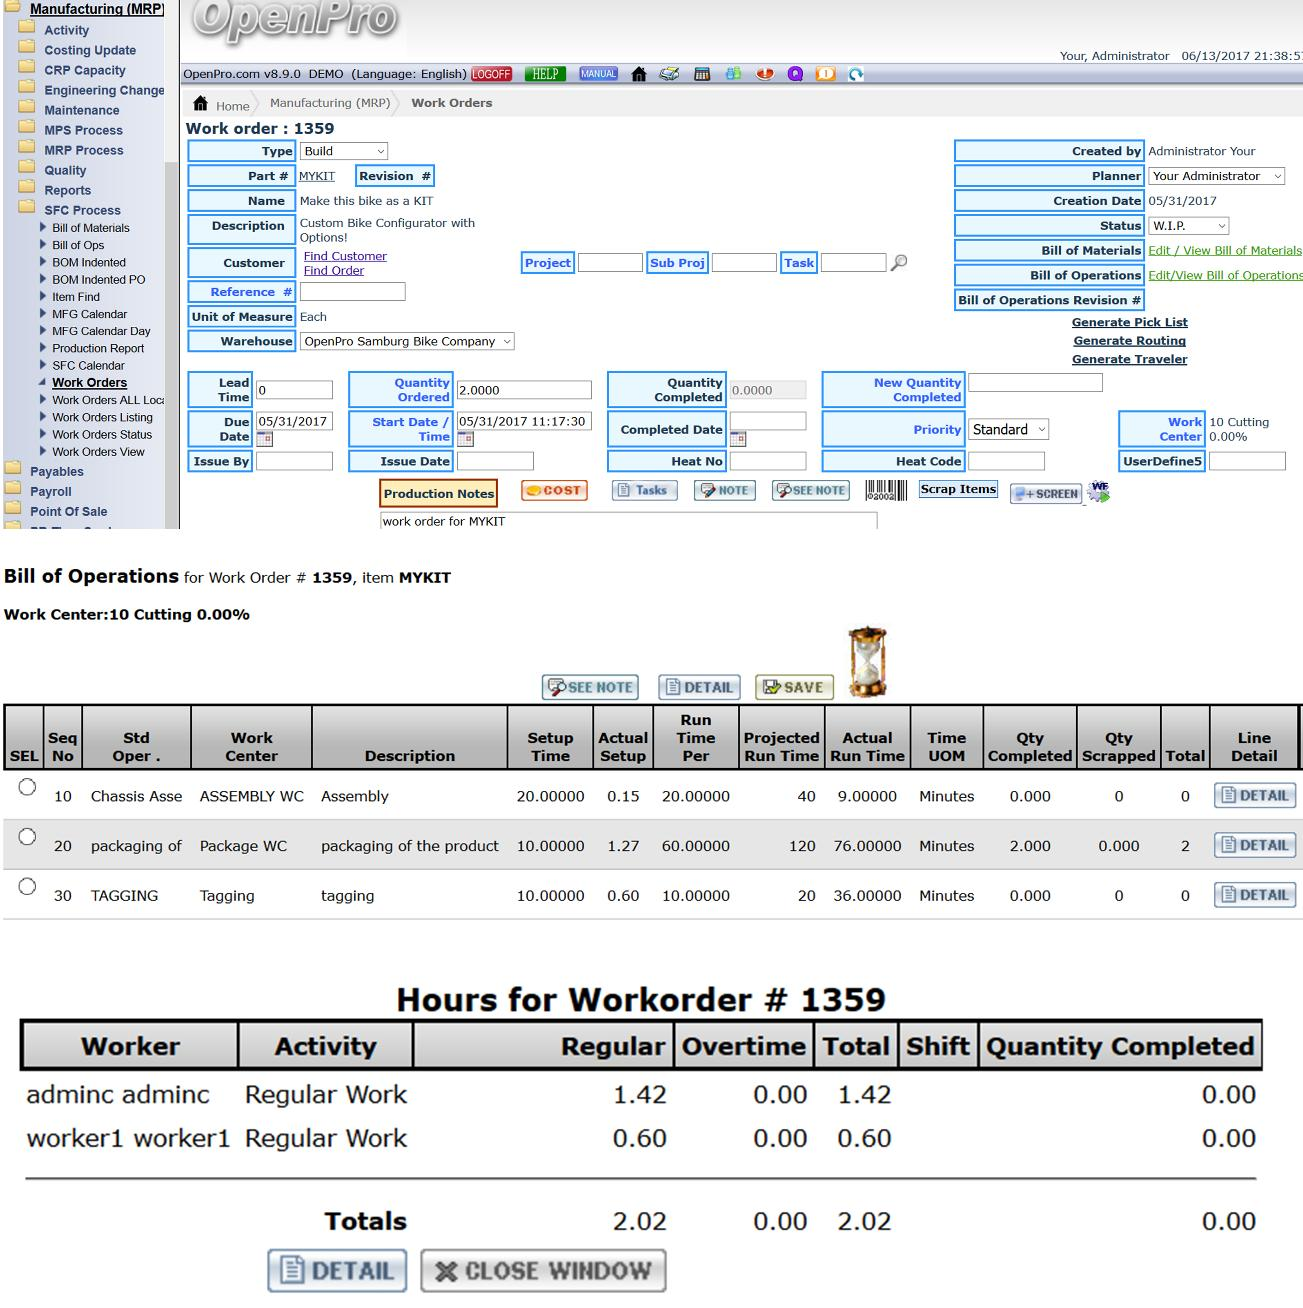This screenshot has height=1308, width=1303.
Task: Click the WF workflow gear icon
Action: click(x=1099, y=492)
